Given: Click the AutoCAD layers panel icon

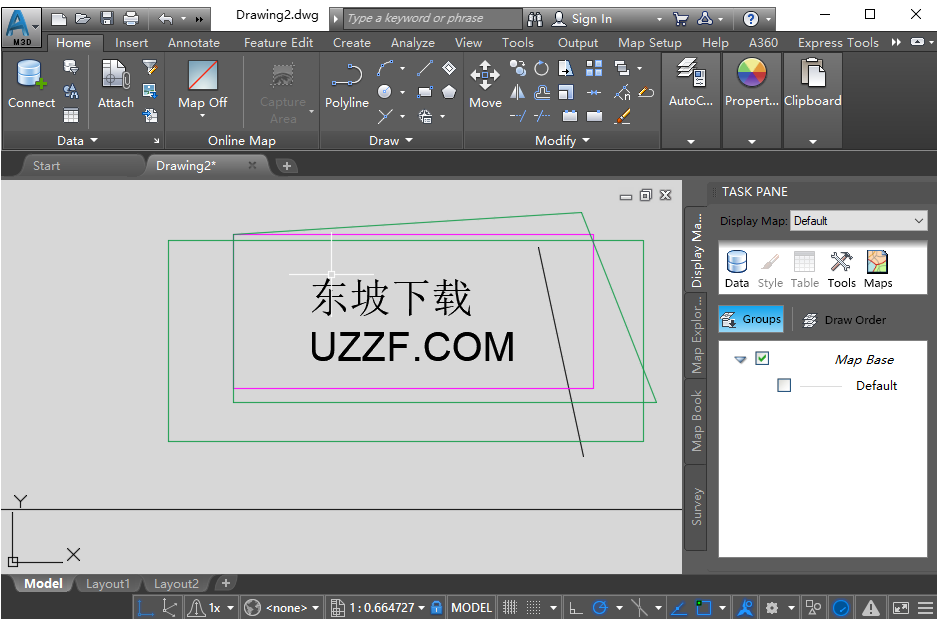Looking at the screenshot, I should click(x=691, y=73).
